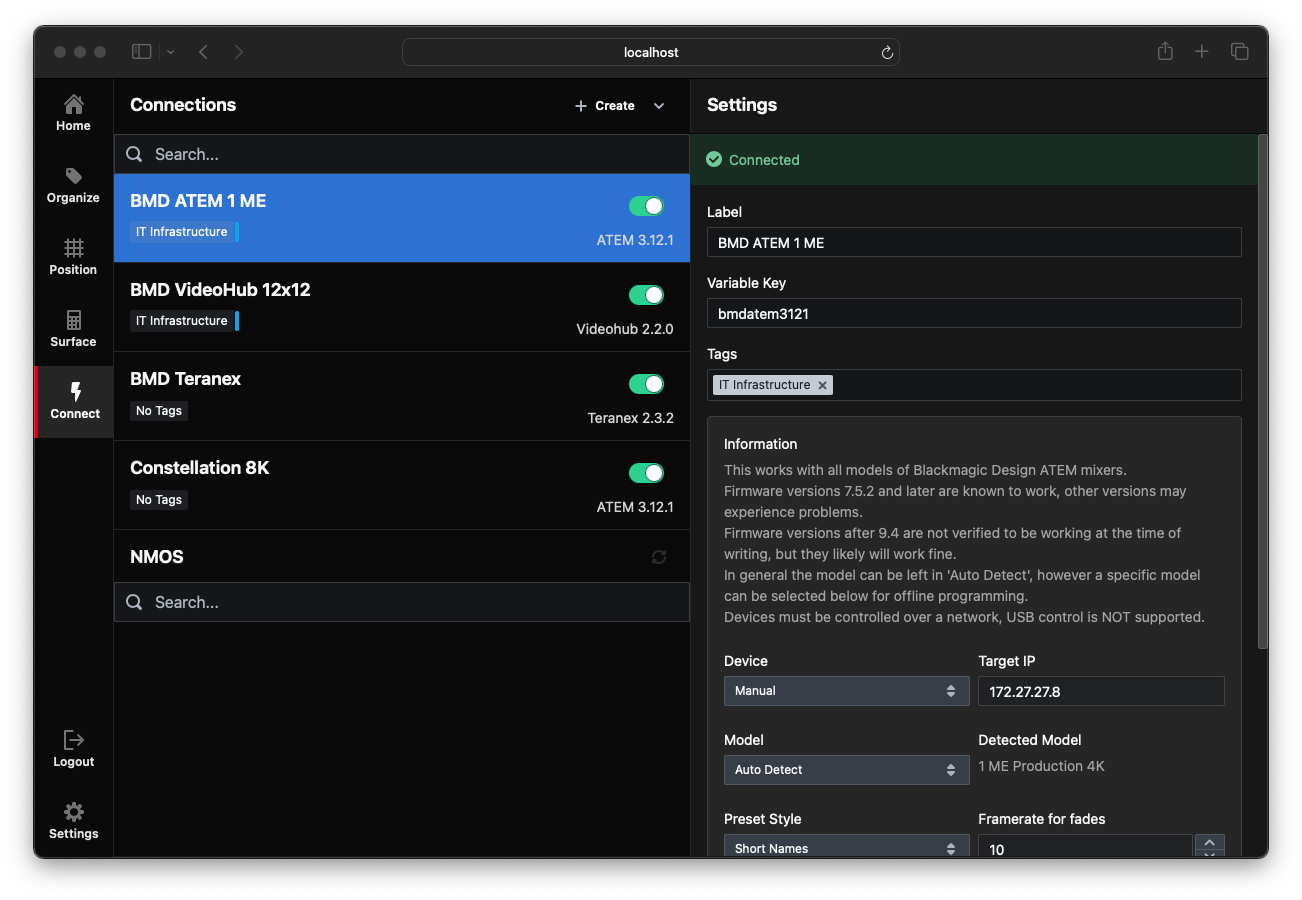Click the 1 ME Production 4K detected model
The height and width of the screenshot is (900, 1302).
pos(1041,766)
